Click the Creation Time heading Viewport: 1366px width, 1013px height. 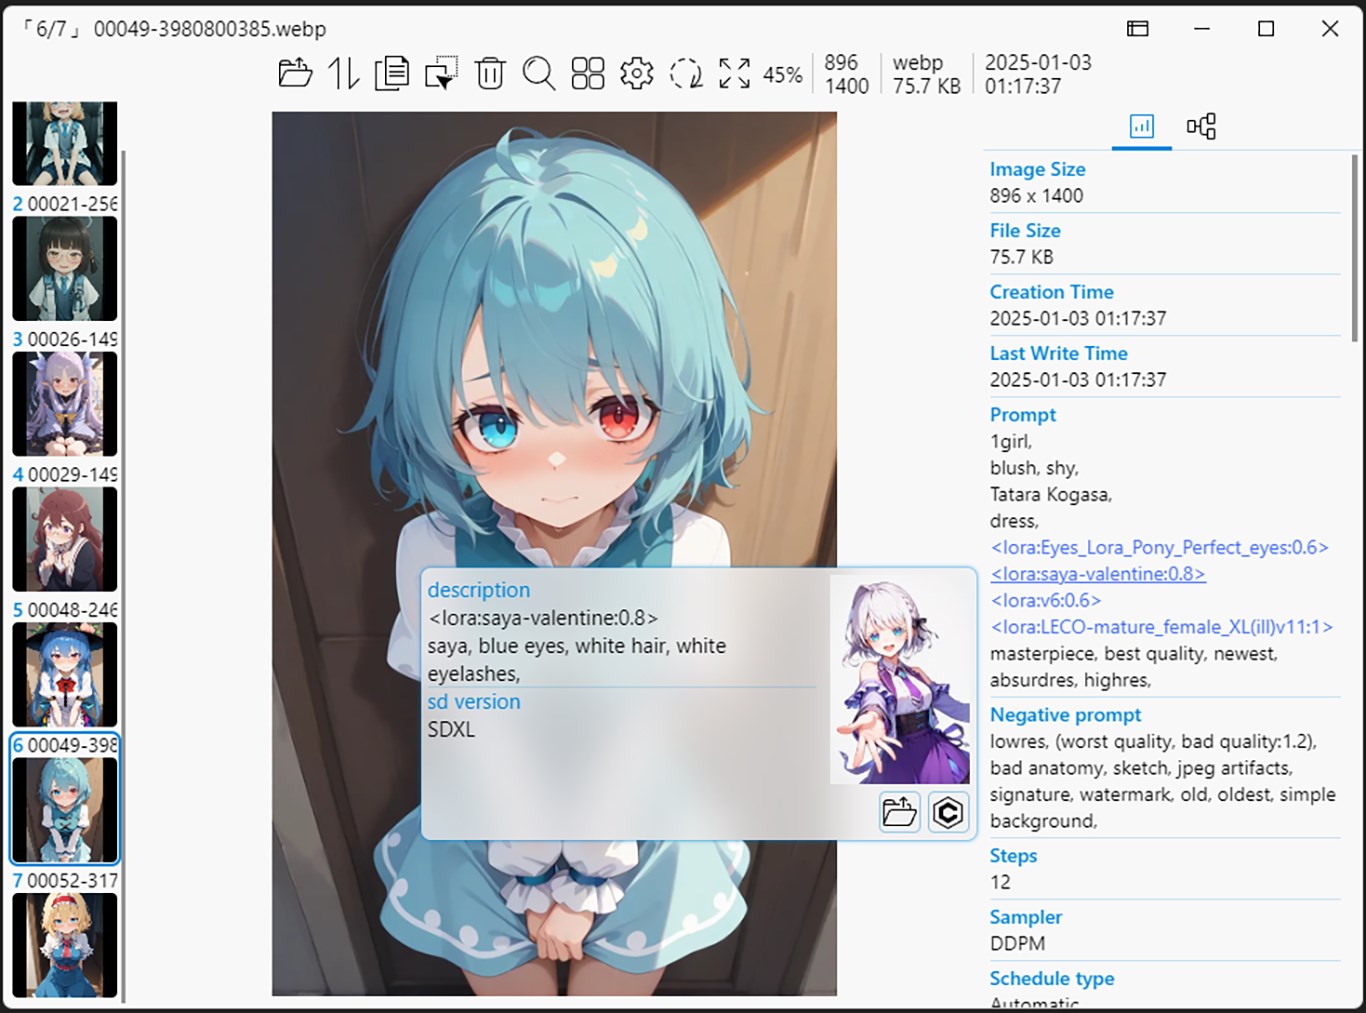point(1051,292)
